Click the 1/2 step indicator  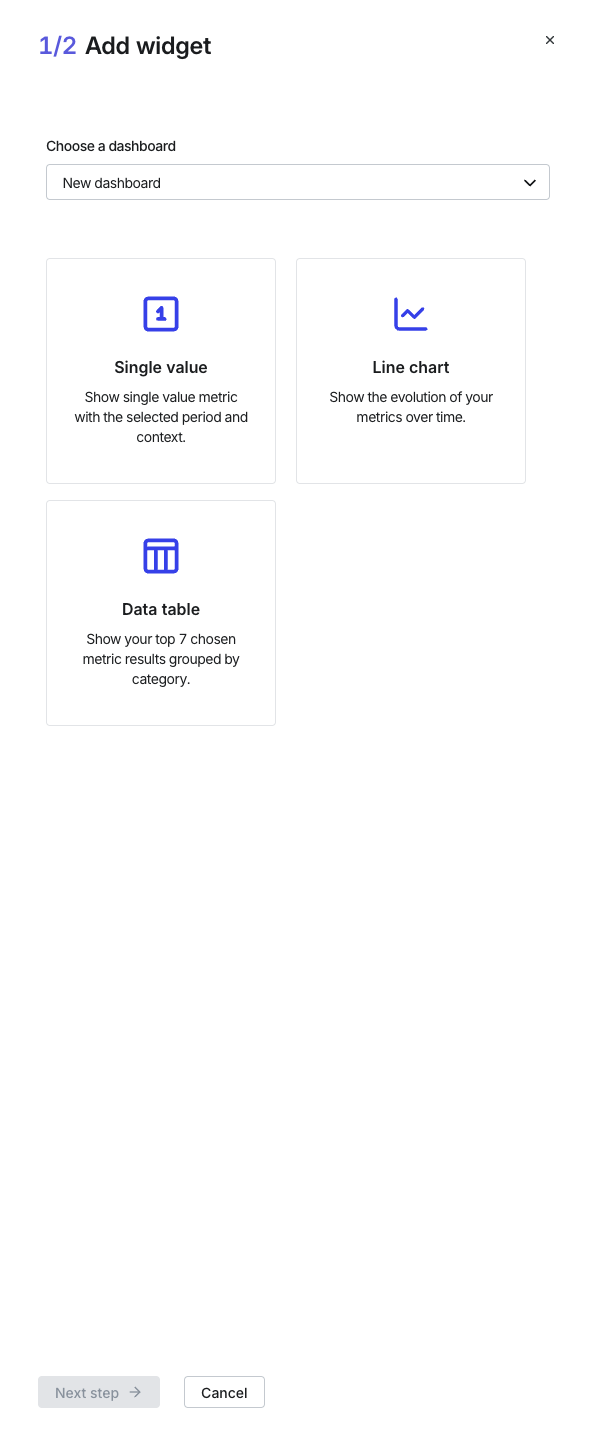58,46
